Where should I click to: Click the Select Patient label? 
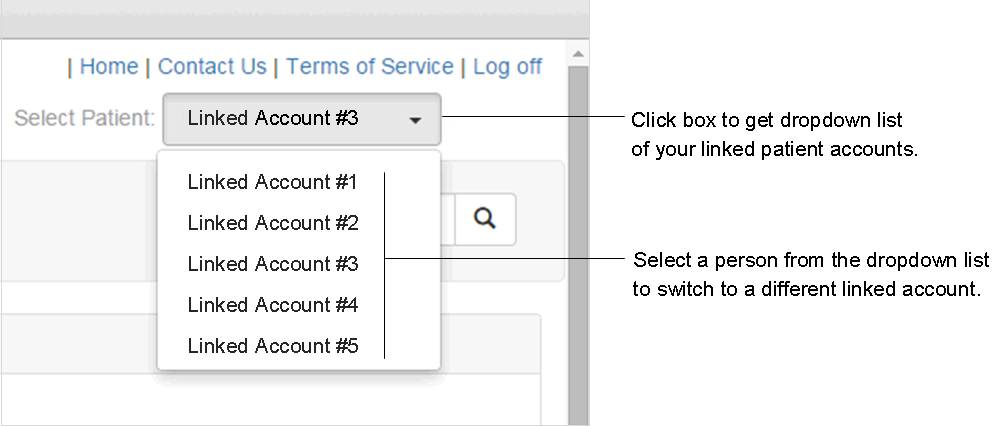85,118
